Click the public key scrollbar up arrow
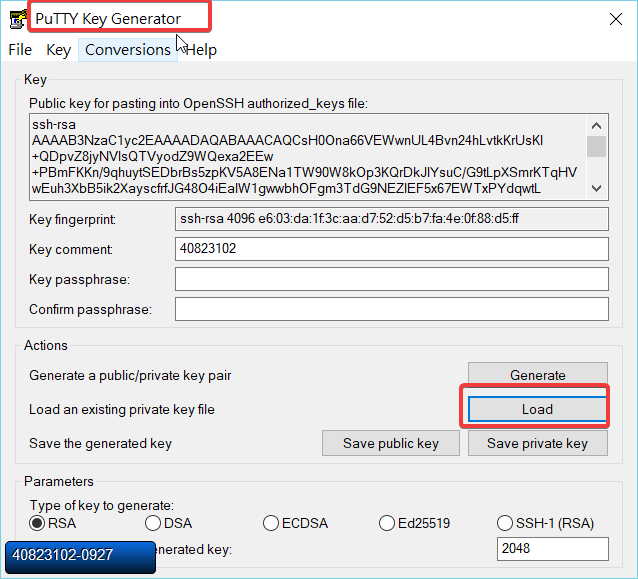The height and width of the screenshot is (579, 638). coord(596,126)
